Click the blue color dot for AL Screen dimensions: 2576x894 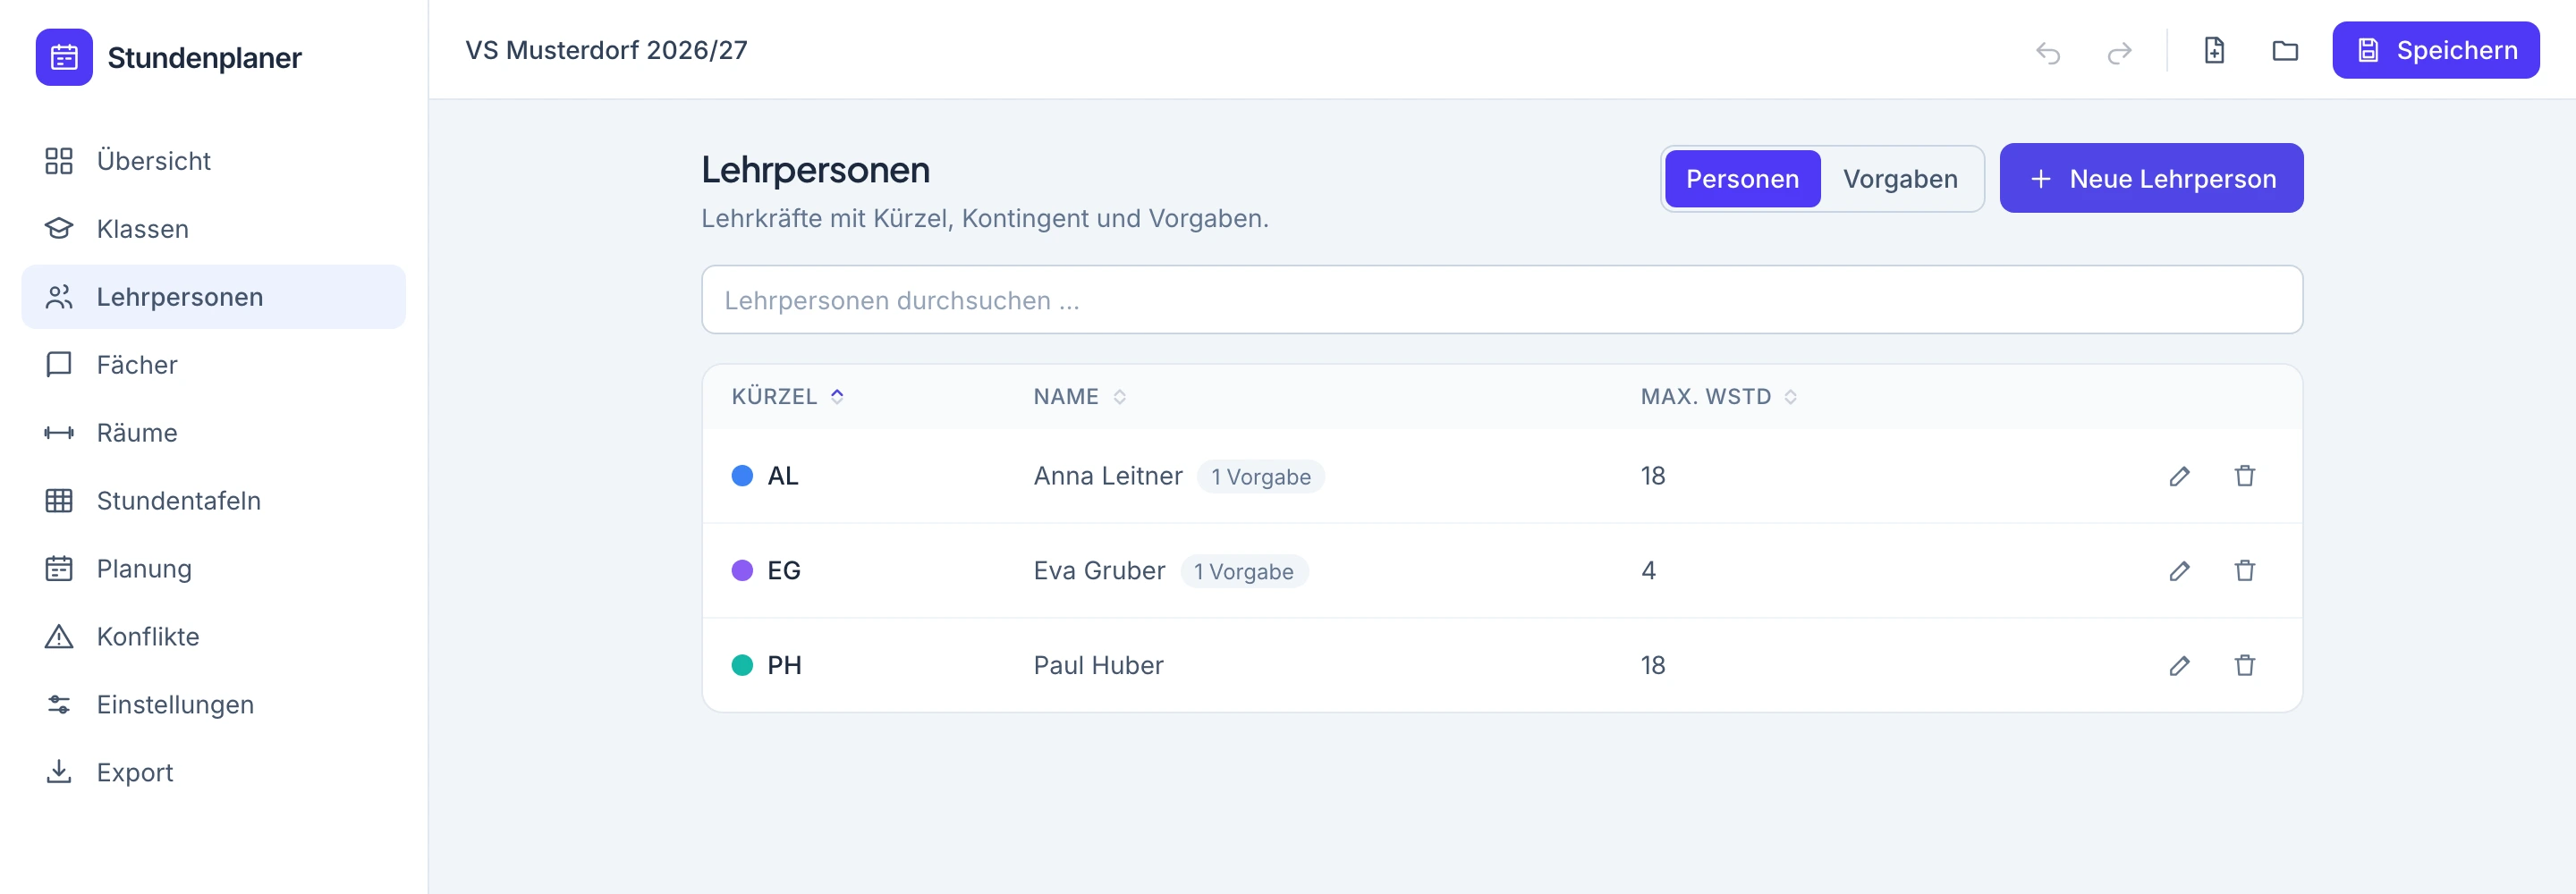pyautogui.click(x=742, y=476)
